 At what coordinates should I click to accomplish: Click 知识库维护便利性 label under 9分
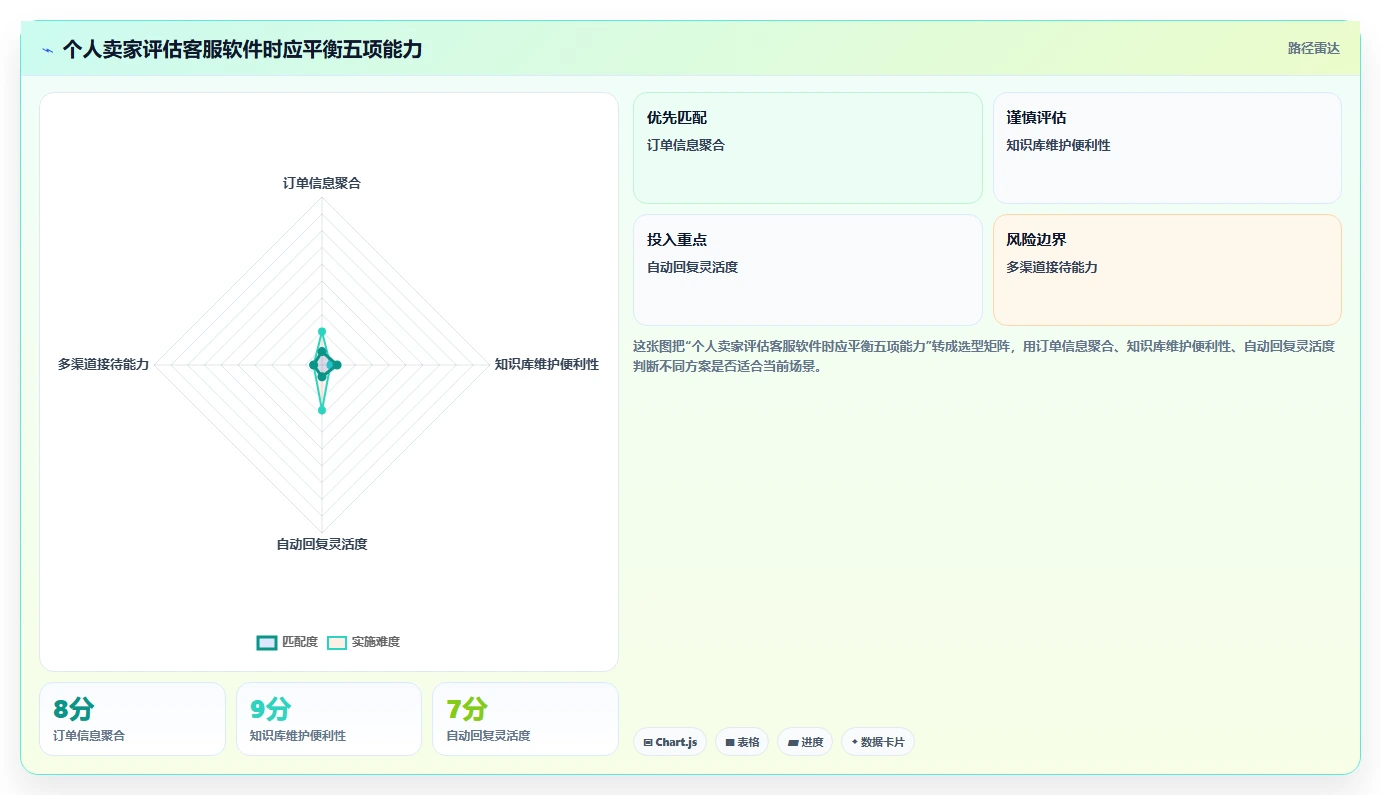pyautogui.click(x=298, y=735)
